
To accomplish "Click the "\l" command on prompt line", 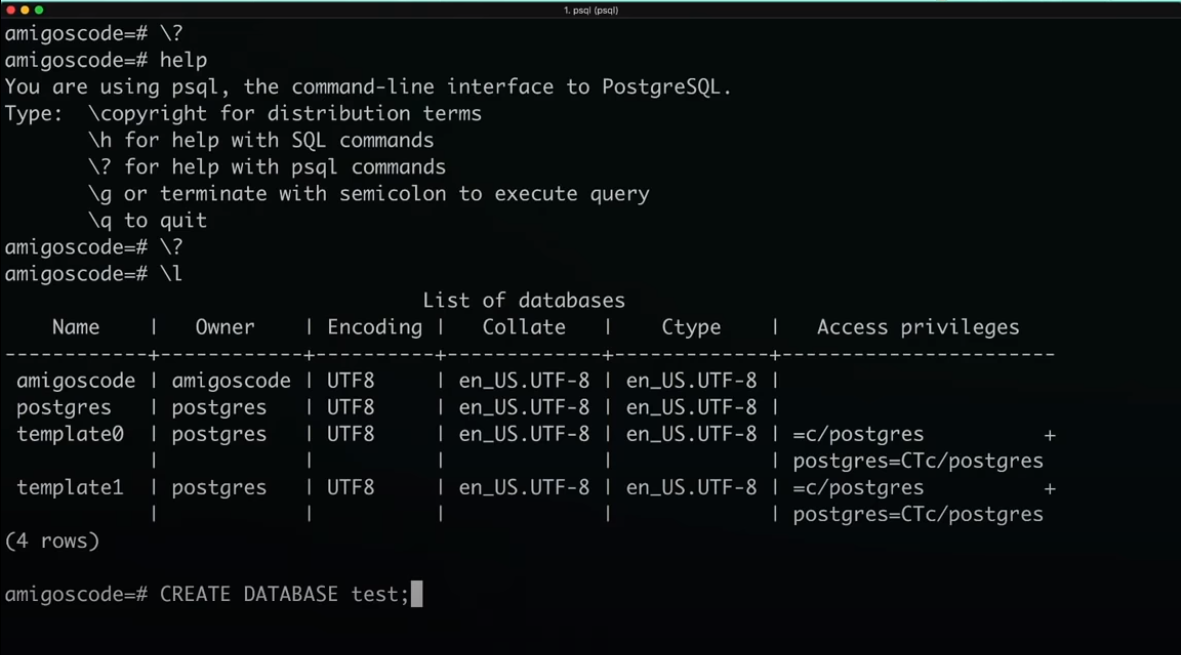I will pos(171,274).
